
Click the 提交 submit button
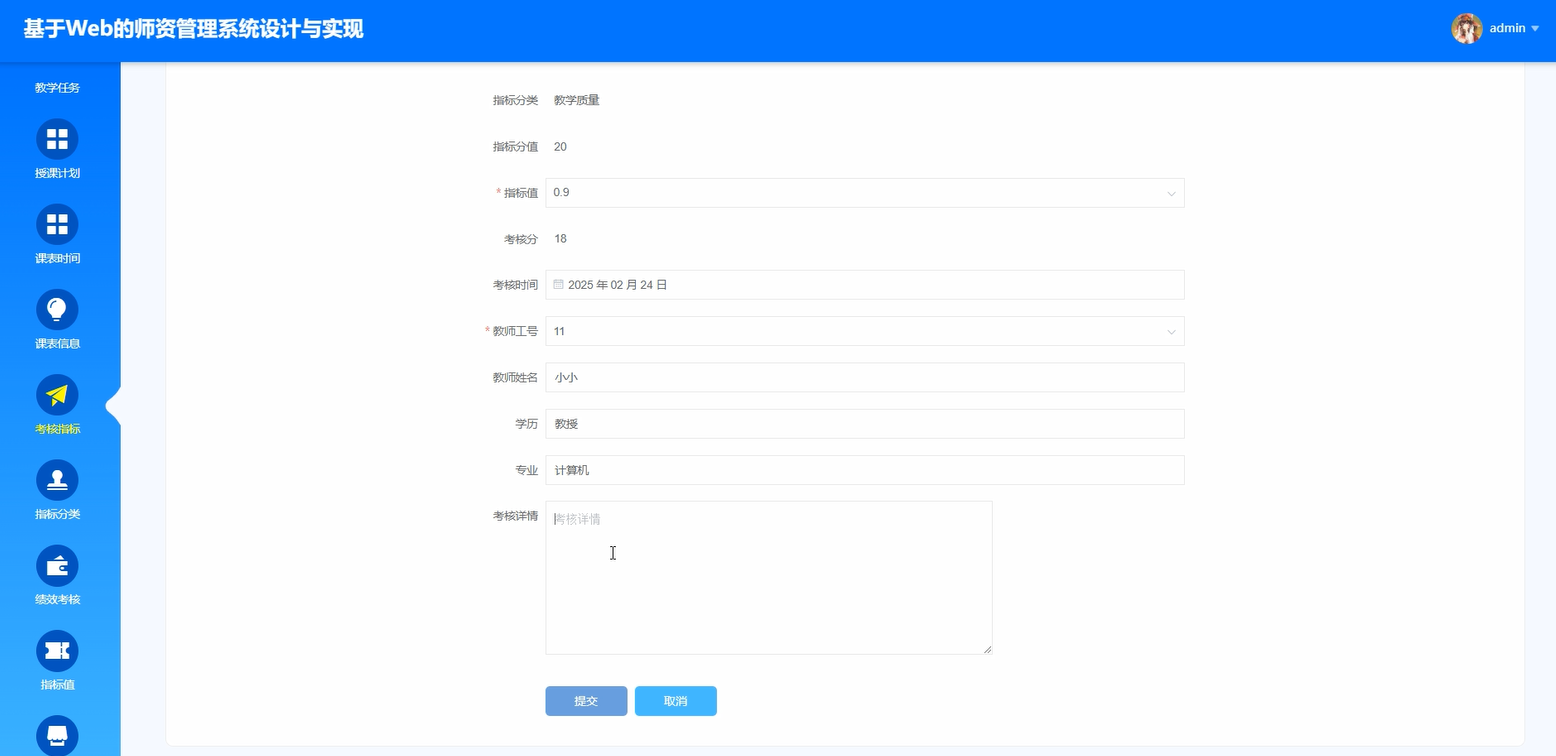coord(586,701)
